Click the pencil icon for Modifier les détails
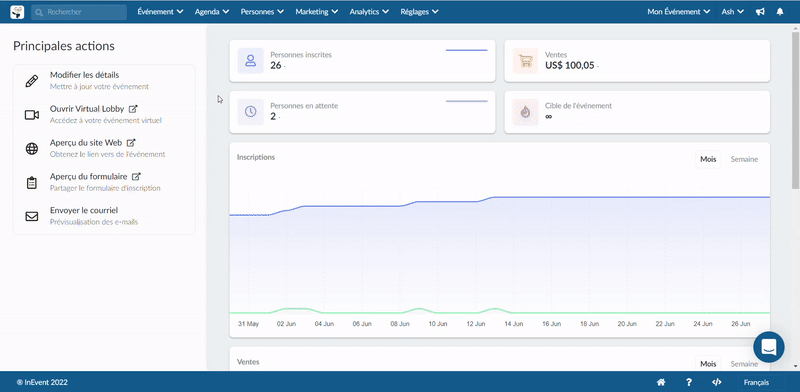This screenshot has width=800, height=392. [32, 81]
